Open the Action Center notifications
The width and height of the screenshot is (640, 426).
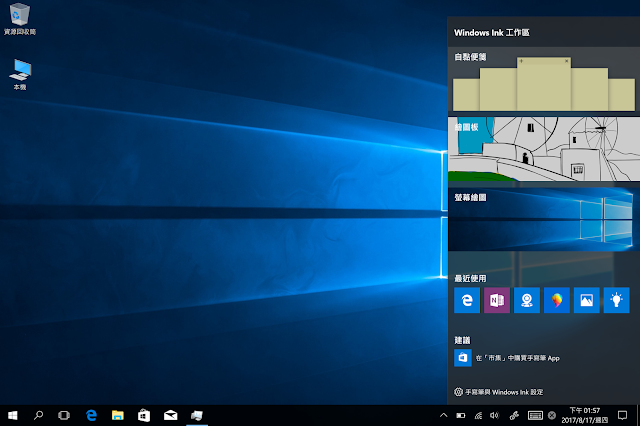coord(622,415)
